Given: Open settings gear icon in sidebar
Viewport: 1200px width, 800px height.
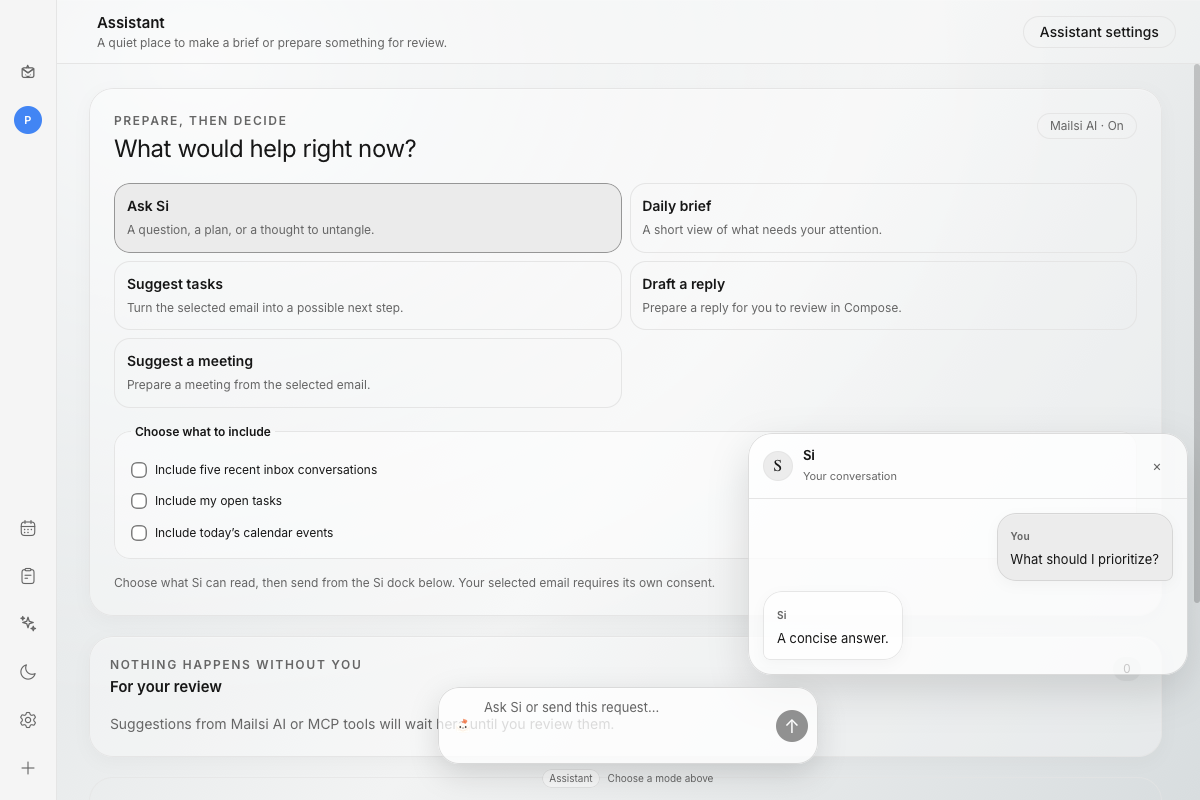Looking at the screenshot, I should 28,720.
